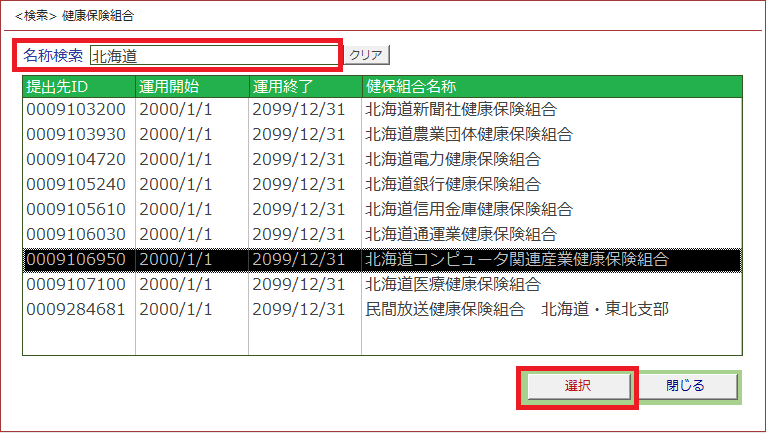This screenshot has width=766, height=433.
Task: Select the 北海道通運業健康保険組合 row
Action: coord(460,234)
